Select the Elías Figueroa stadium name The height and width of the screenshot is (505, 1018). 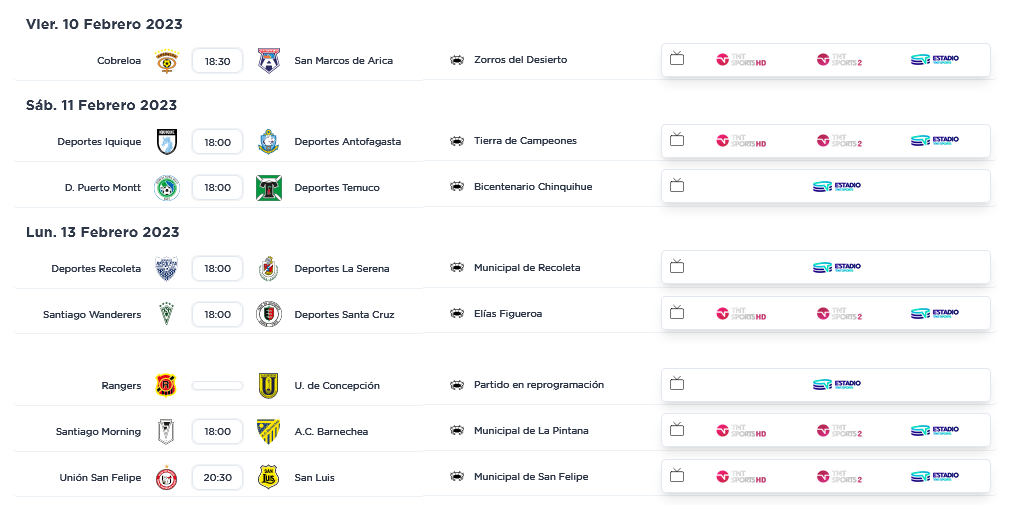click(508, 314)
